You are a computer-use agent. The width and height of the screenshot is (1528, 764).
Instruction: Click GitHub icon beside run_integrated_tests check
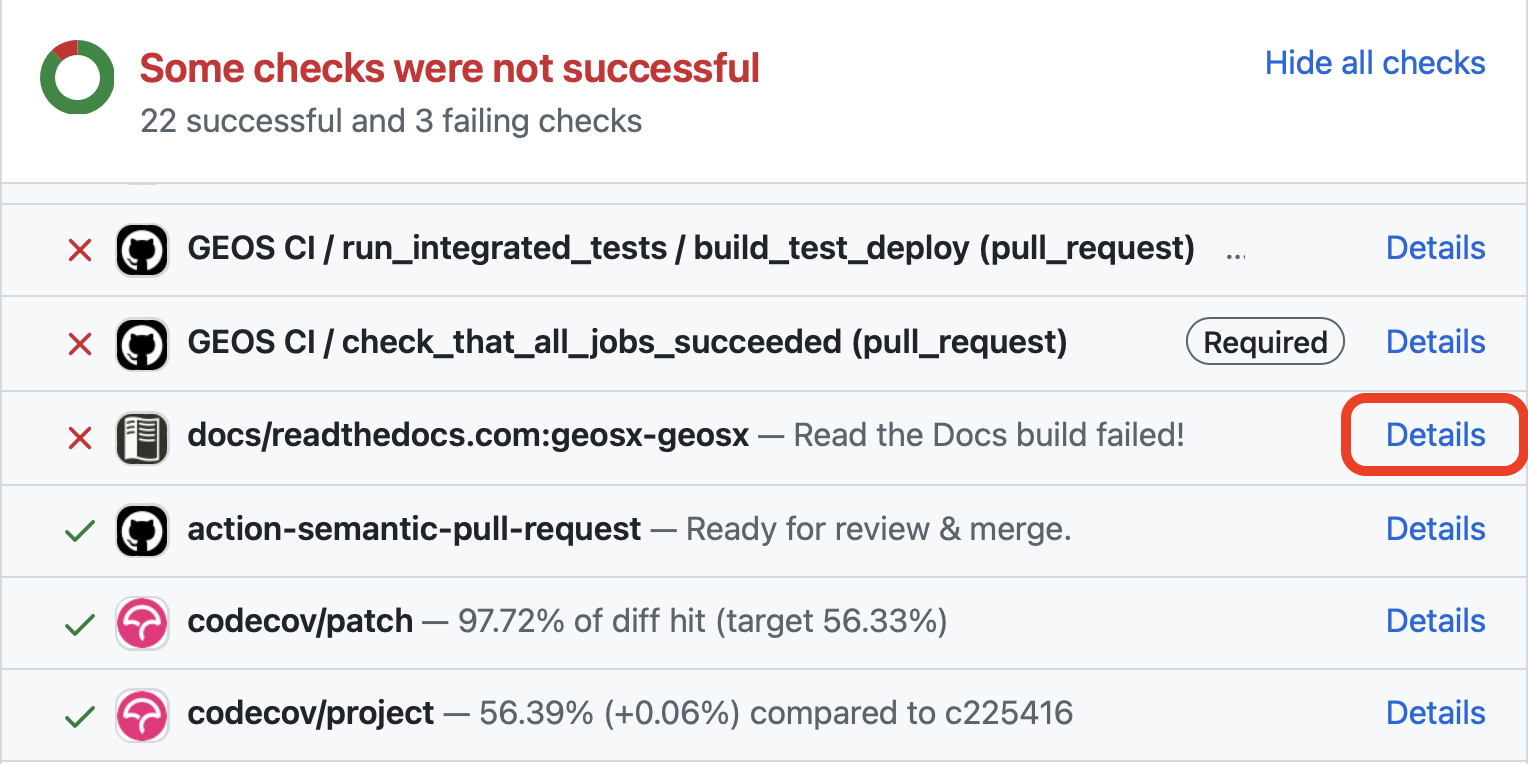pyautogui.click(x=142, y=250)
